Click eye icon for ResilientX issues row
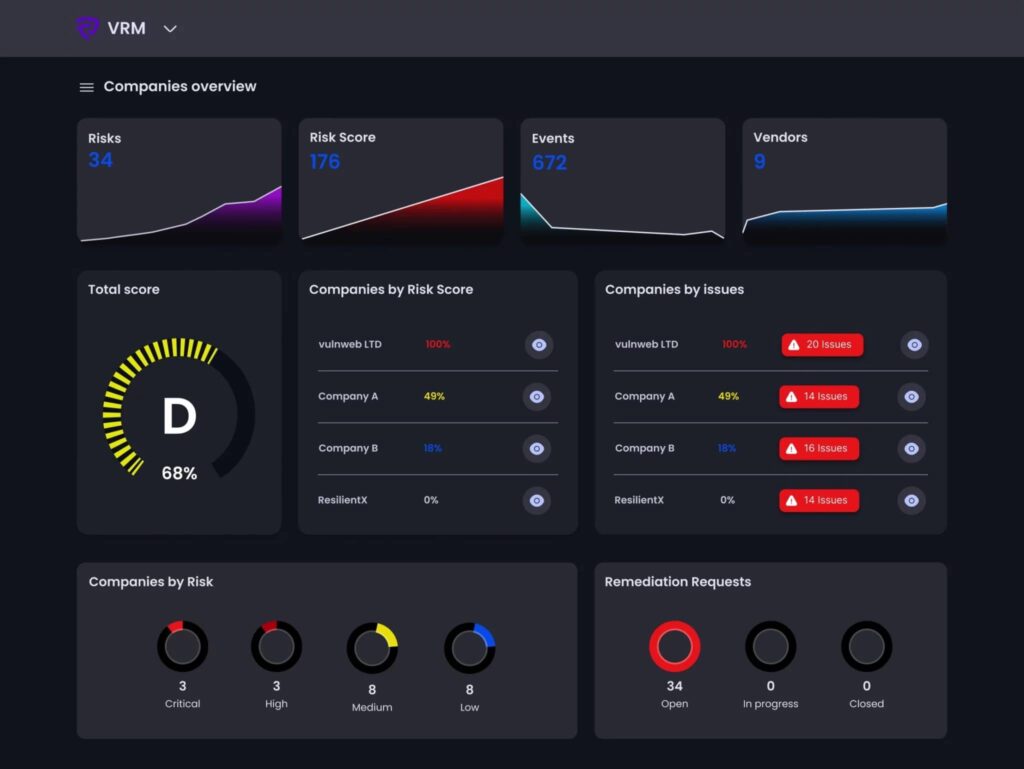Viewport: 1024px width, 769px height. 911,500
